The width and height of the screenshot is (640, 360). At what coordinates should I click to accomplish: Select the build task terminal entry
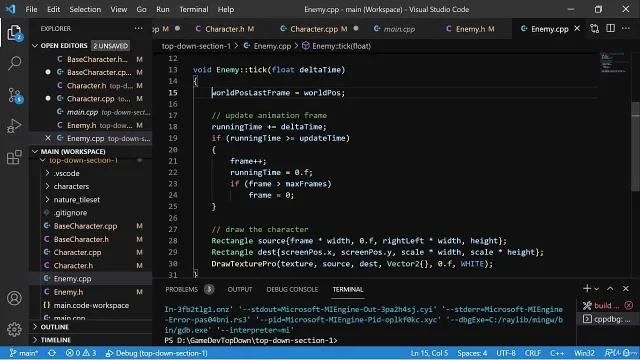tap(607, 305)
